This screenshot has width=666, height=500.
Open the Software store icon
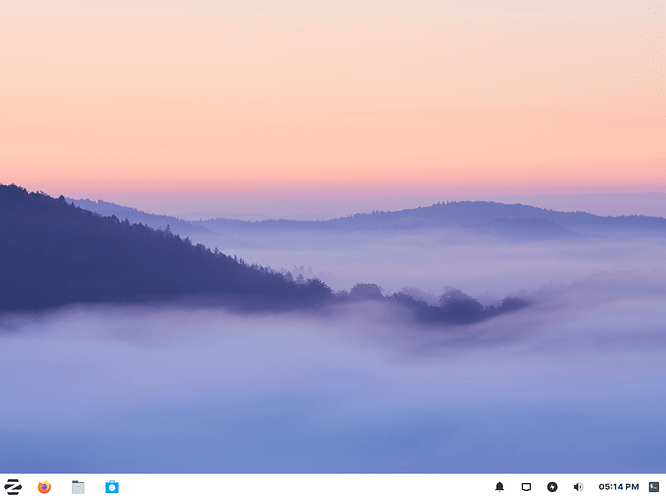112,487
